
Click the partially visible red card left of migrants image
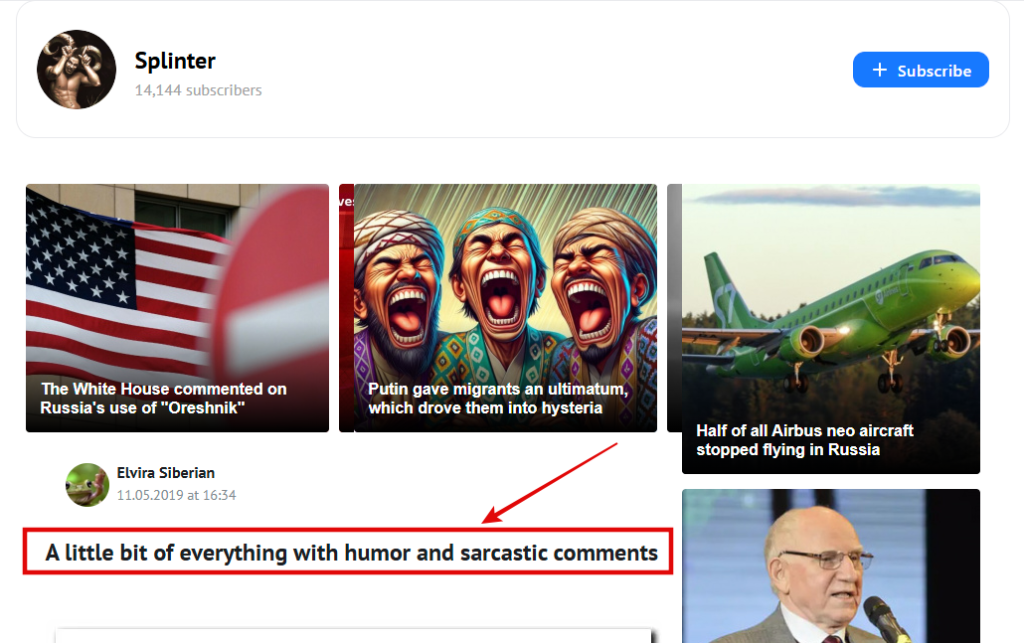(x=346, y=308)
